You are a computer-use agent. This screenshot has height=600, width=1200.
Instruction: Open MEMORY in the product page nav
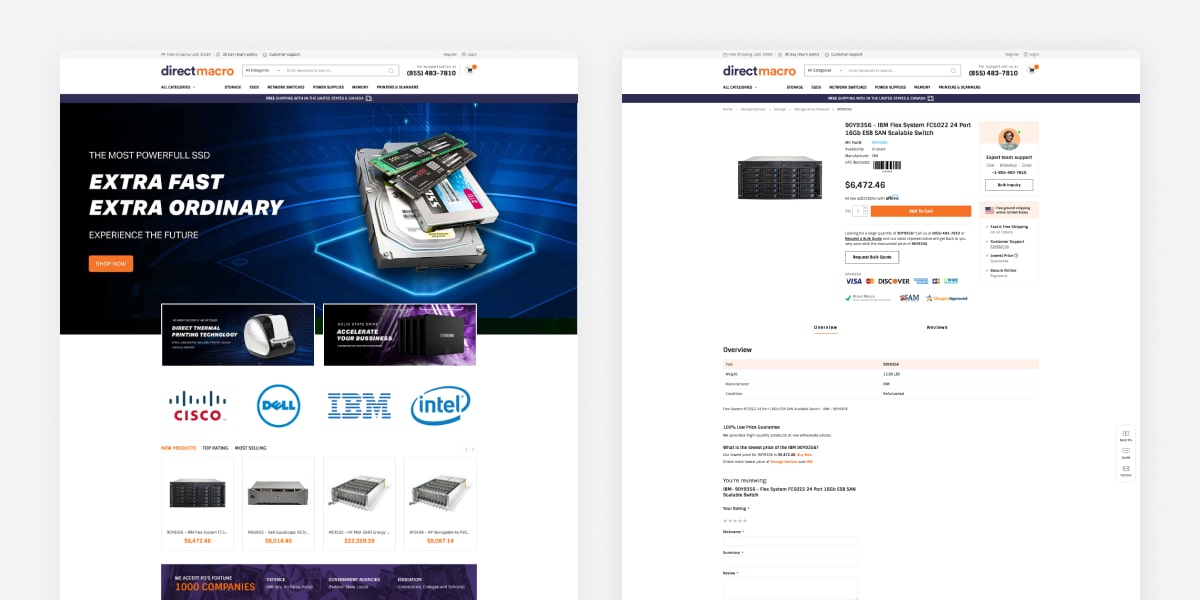click(x=922, y=87)
